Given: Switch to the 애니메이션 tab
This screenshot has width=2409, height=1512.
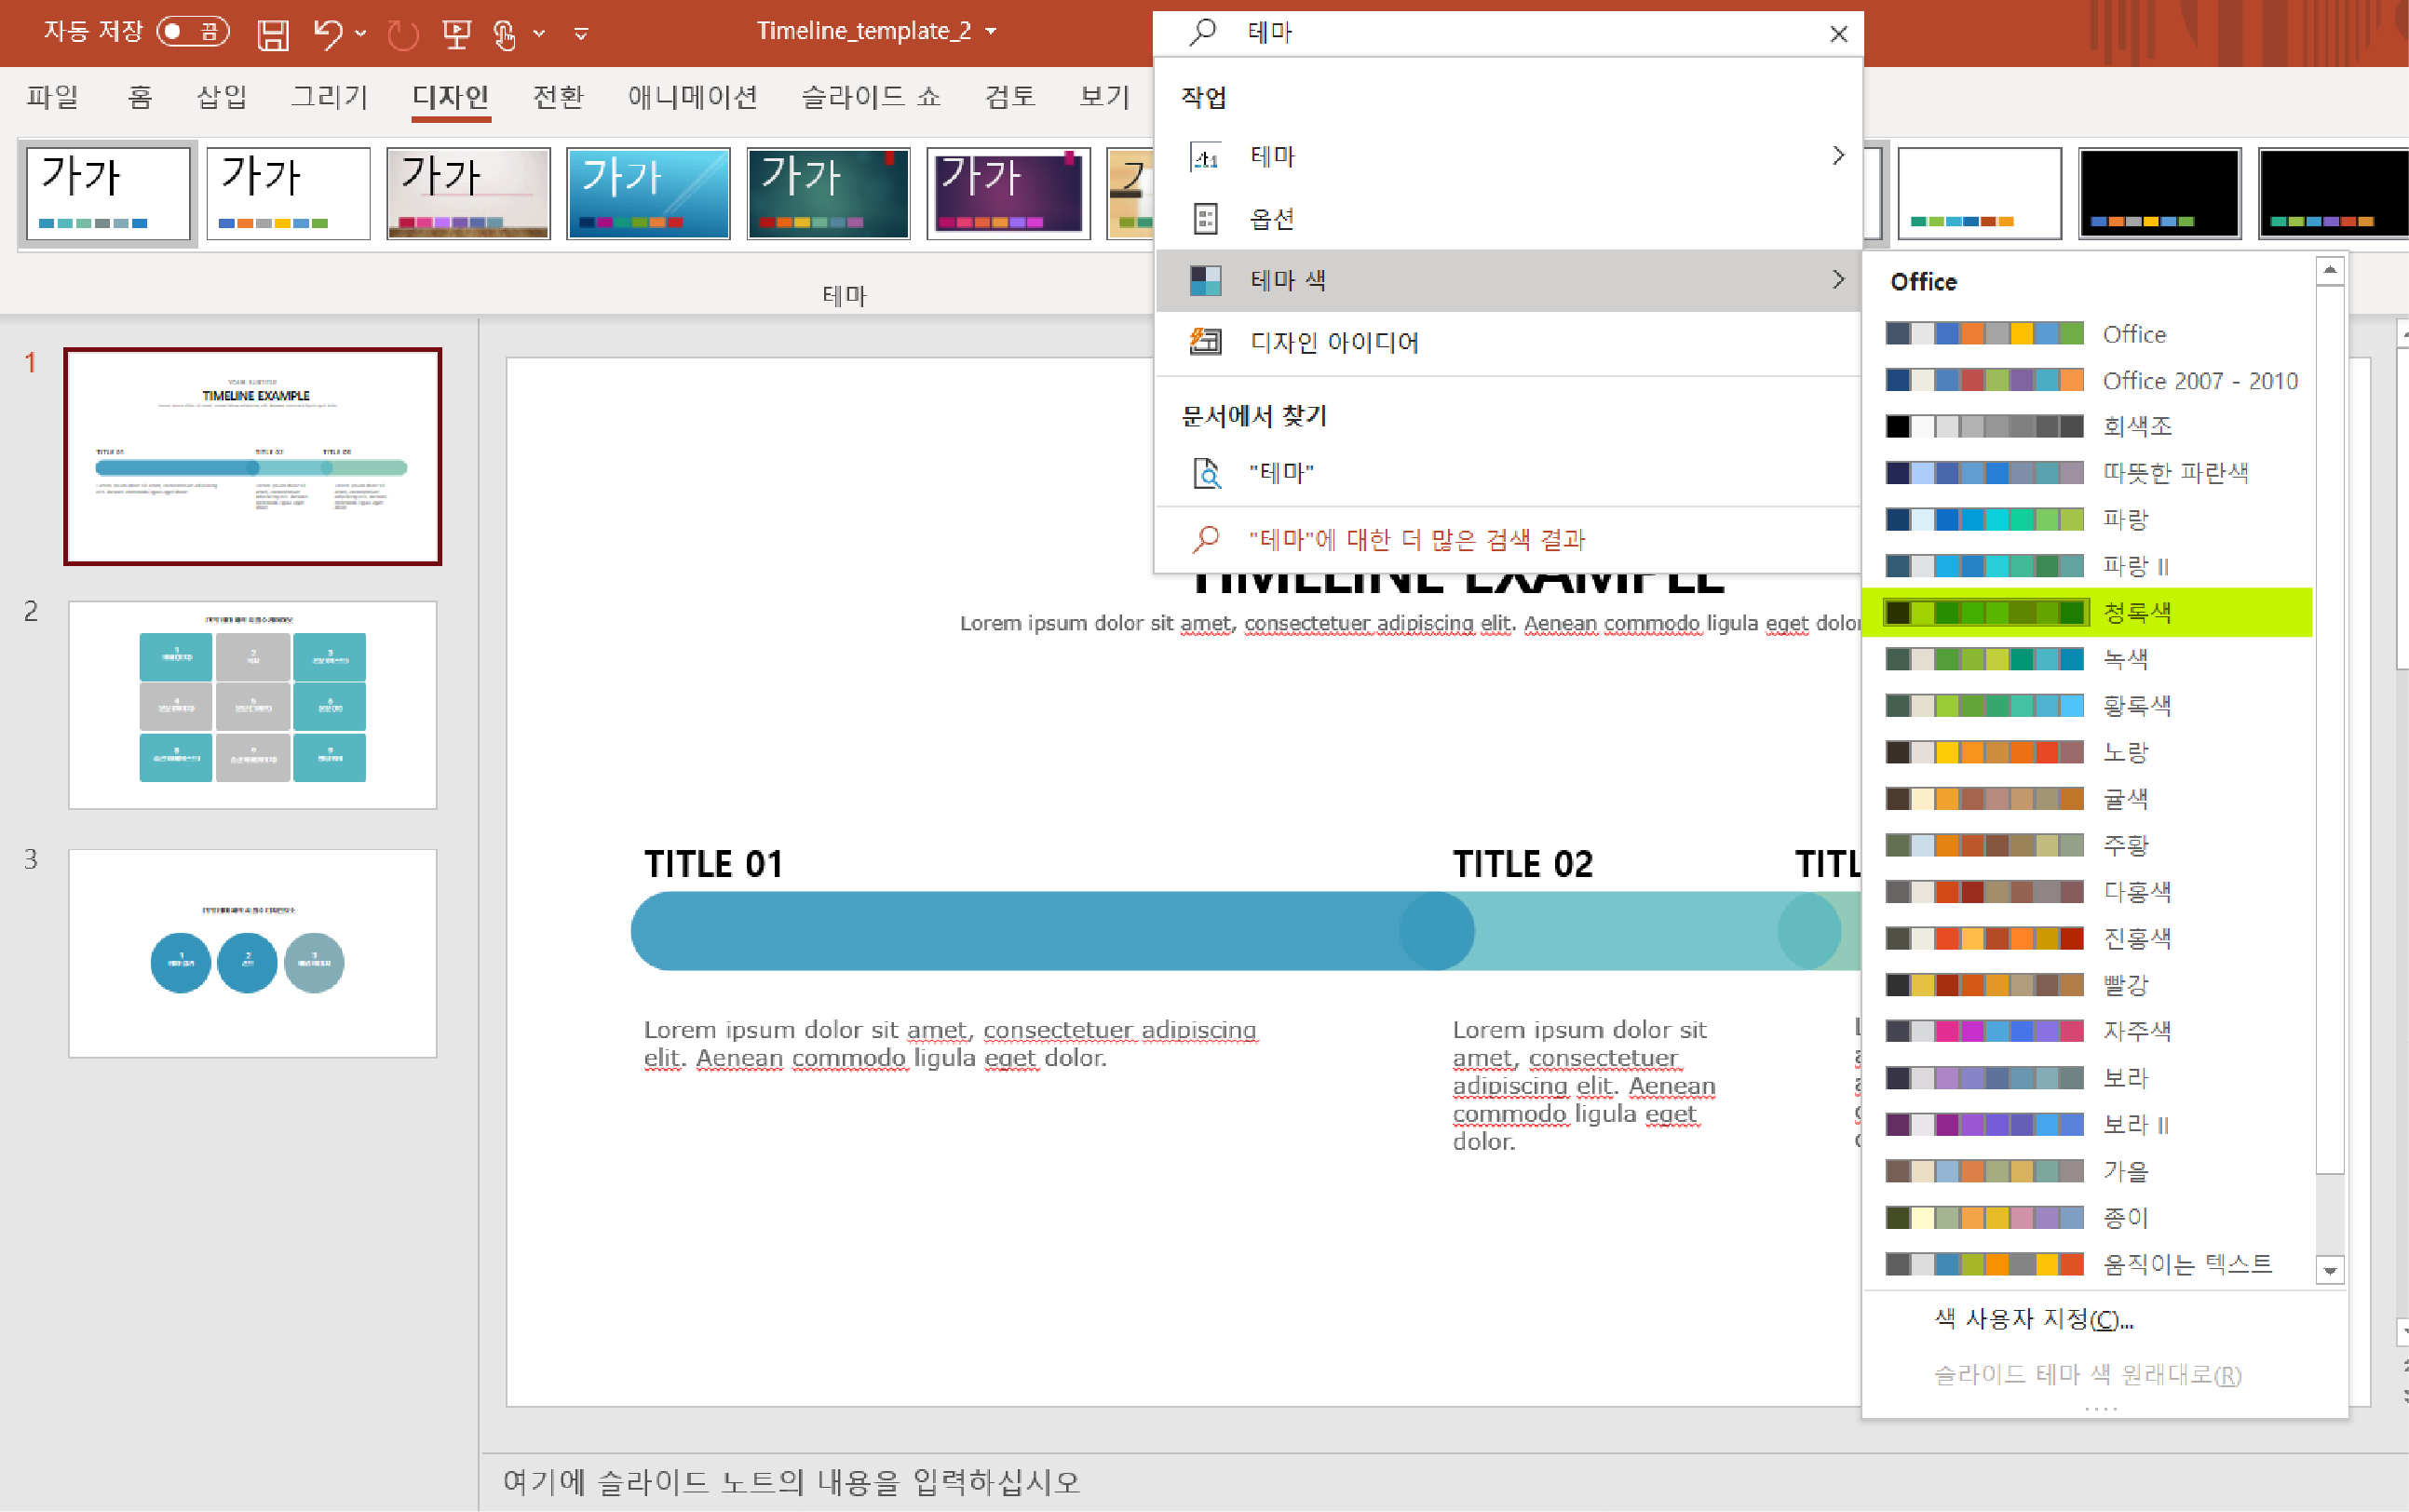Looking at the screenshot, I should (692, 97).
